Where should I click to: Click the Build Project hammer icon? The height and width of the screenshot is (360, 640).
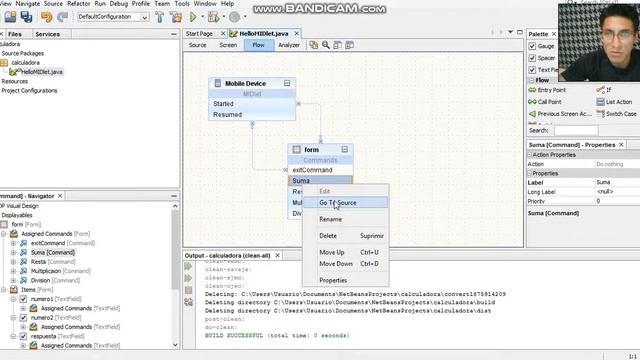(x=160, y=17)
